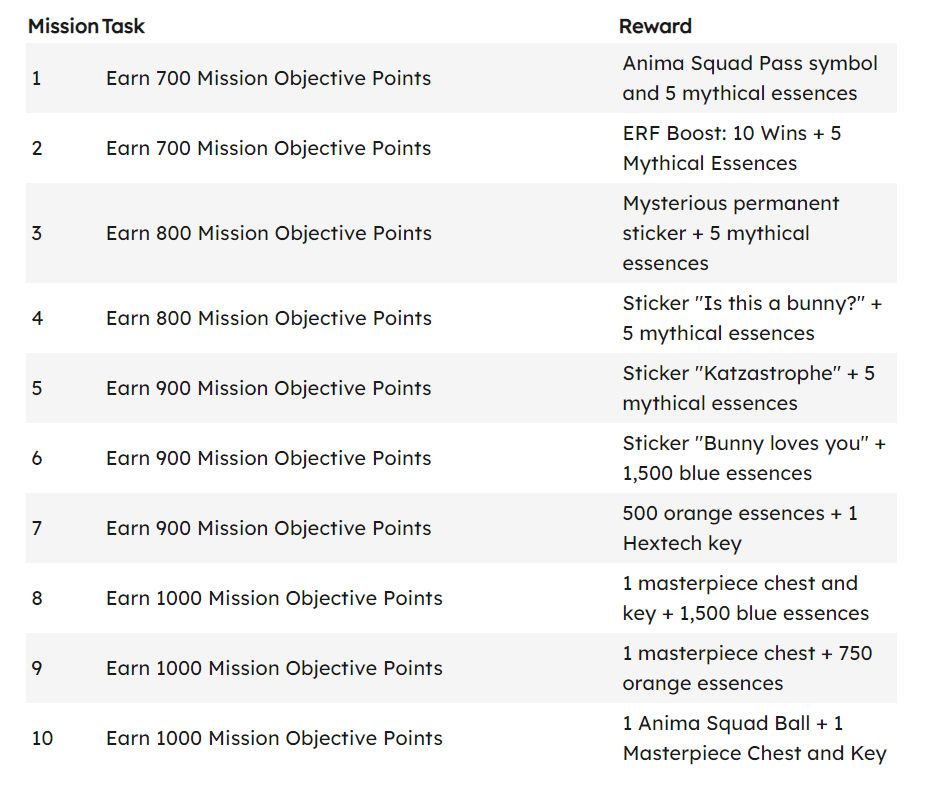Viewport: 935px width, 797px height.
Task: Click mission 5's Earn 900 Points task
Action: 268,388
